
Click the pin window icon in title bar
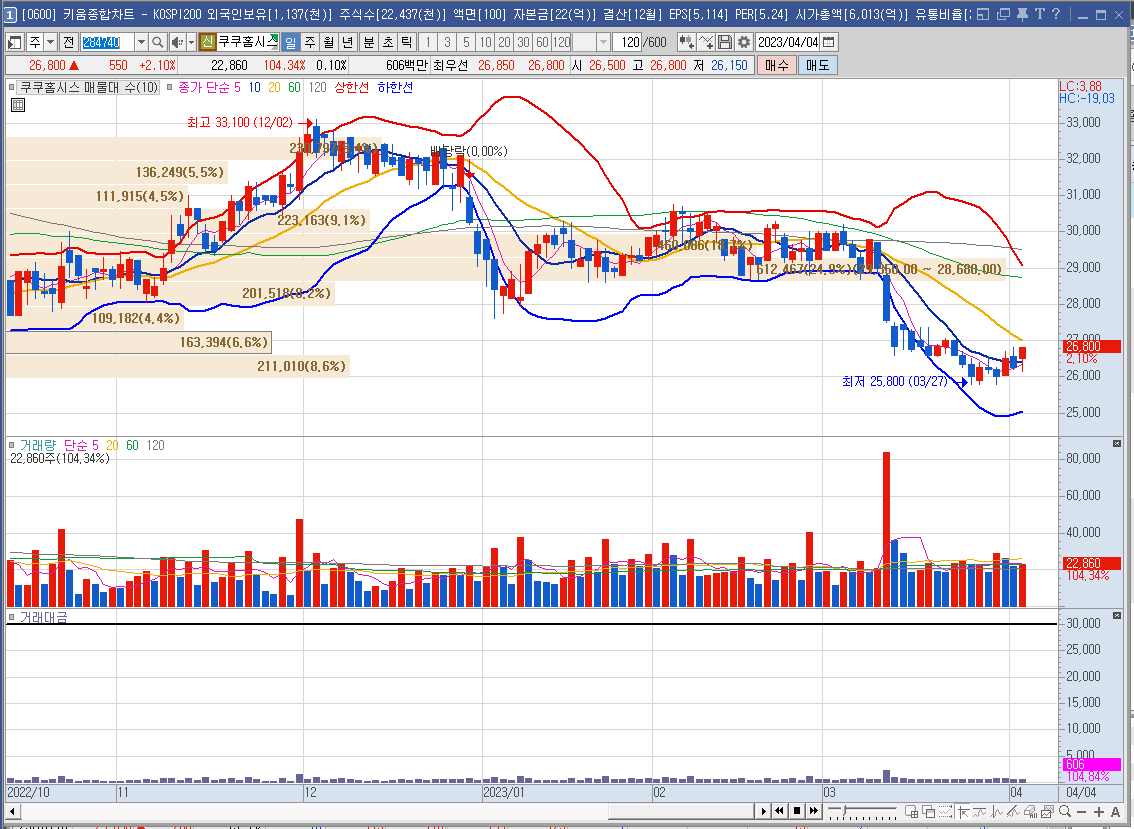click(x=1022, y=14)
